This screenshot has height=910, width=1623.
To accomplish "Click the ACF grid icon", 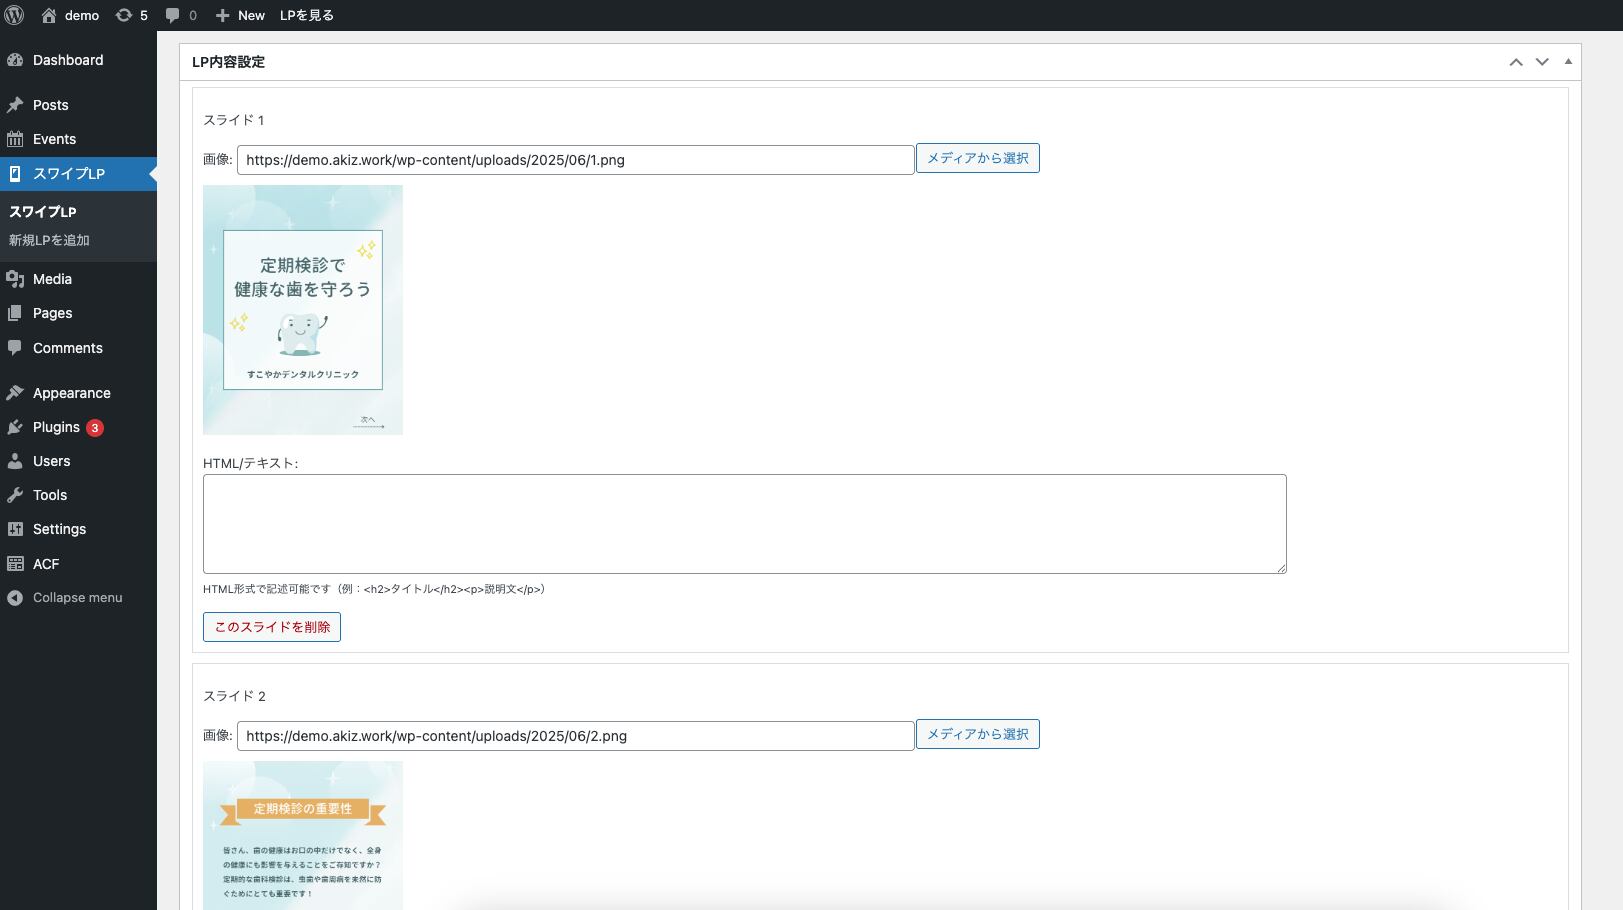I will pos(15,564).
